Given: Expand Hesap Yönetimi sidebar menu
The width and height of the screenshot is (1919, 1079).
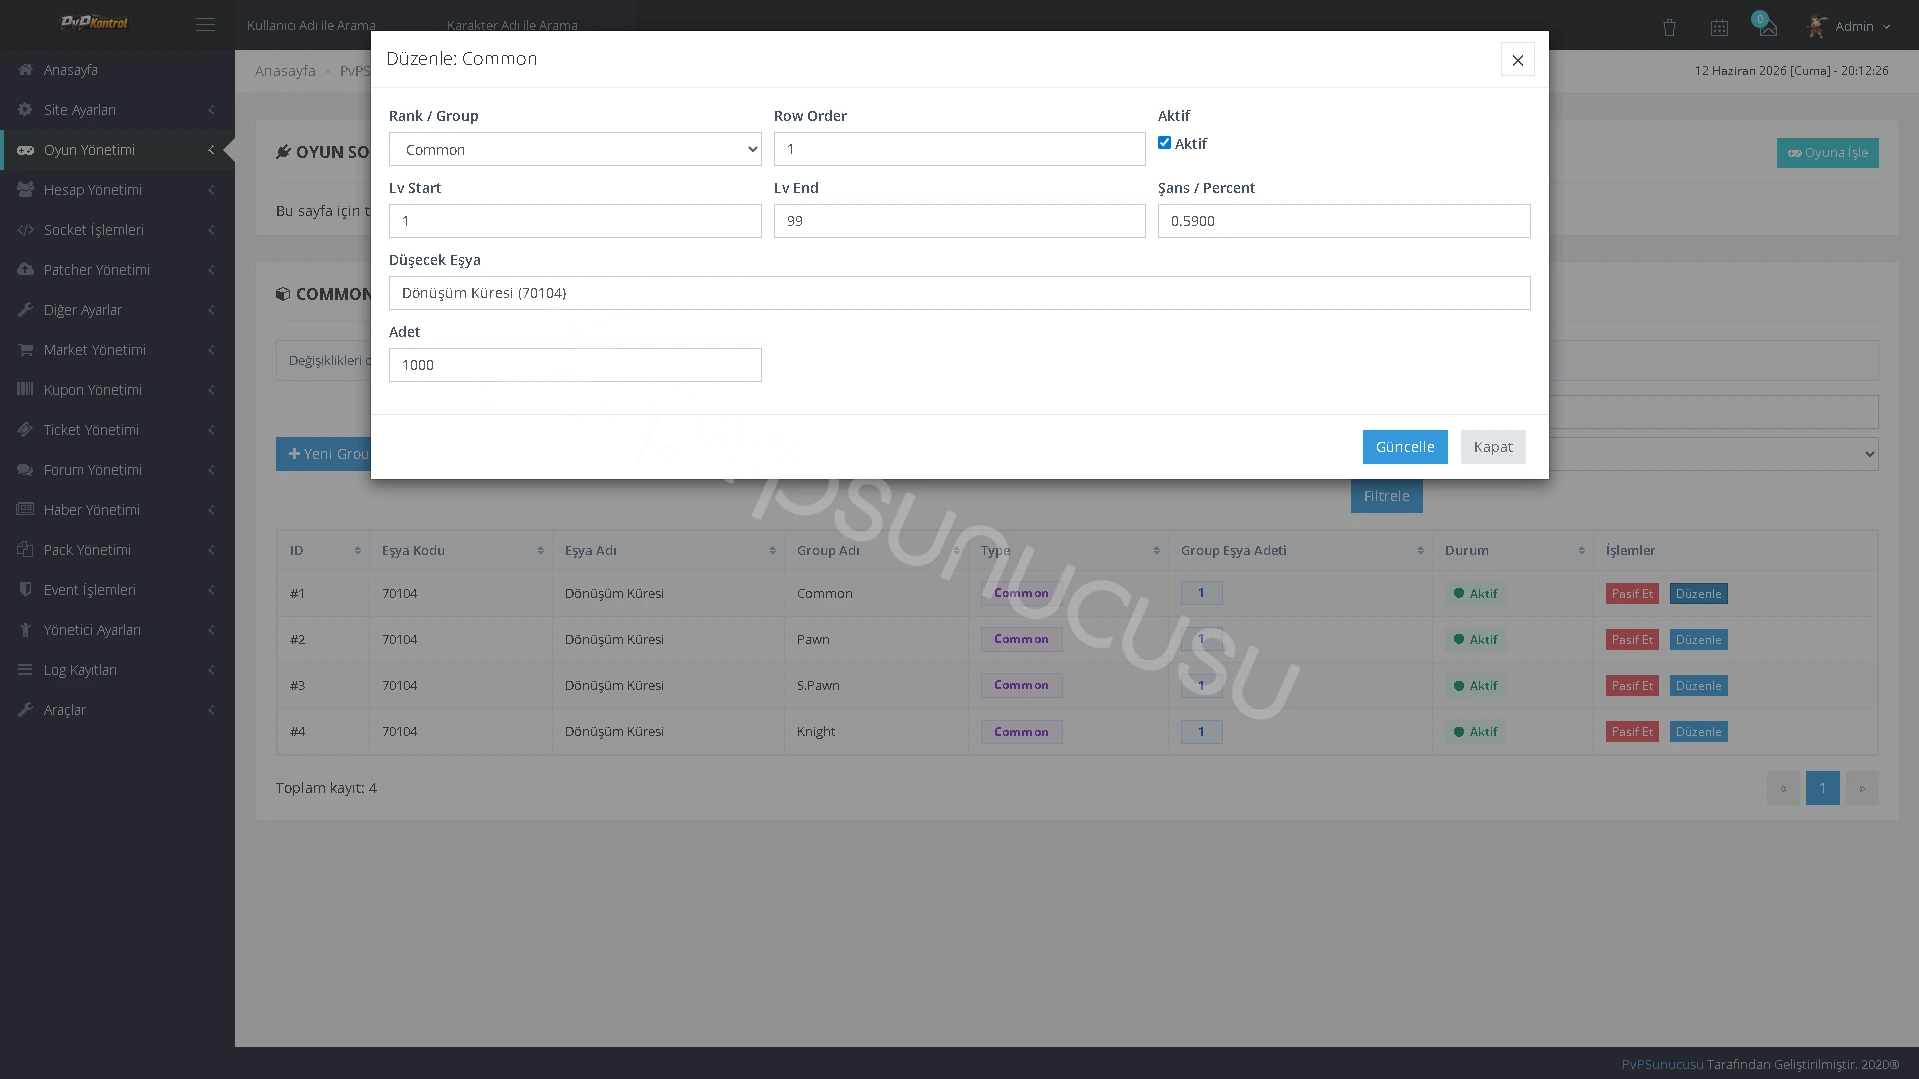Looking at the screenshot, I should click(117, 190).
